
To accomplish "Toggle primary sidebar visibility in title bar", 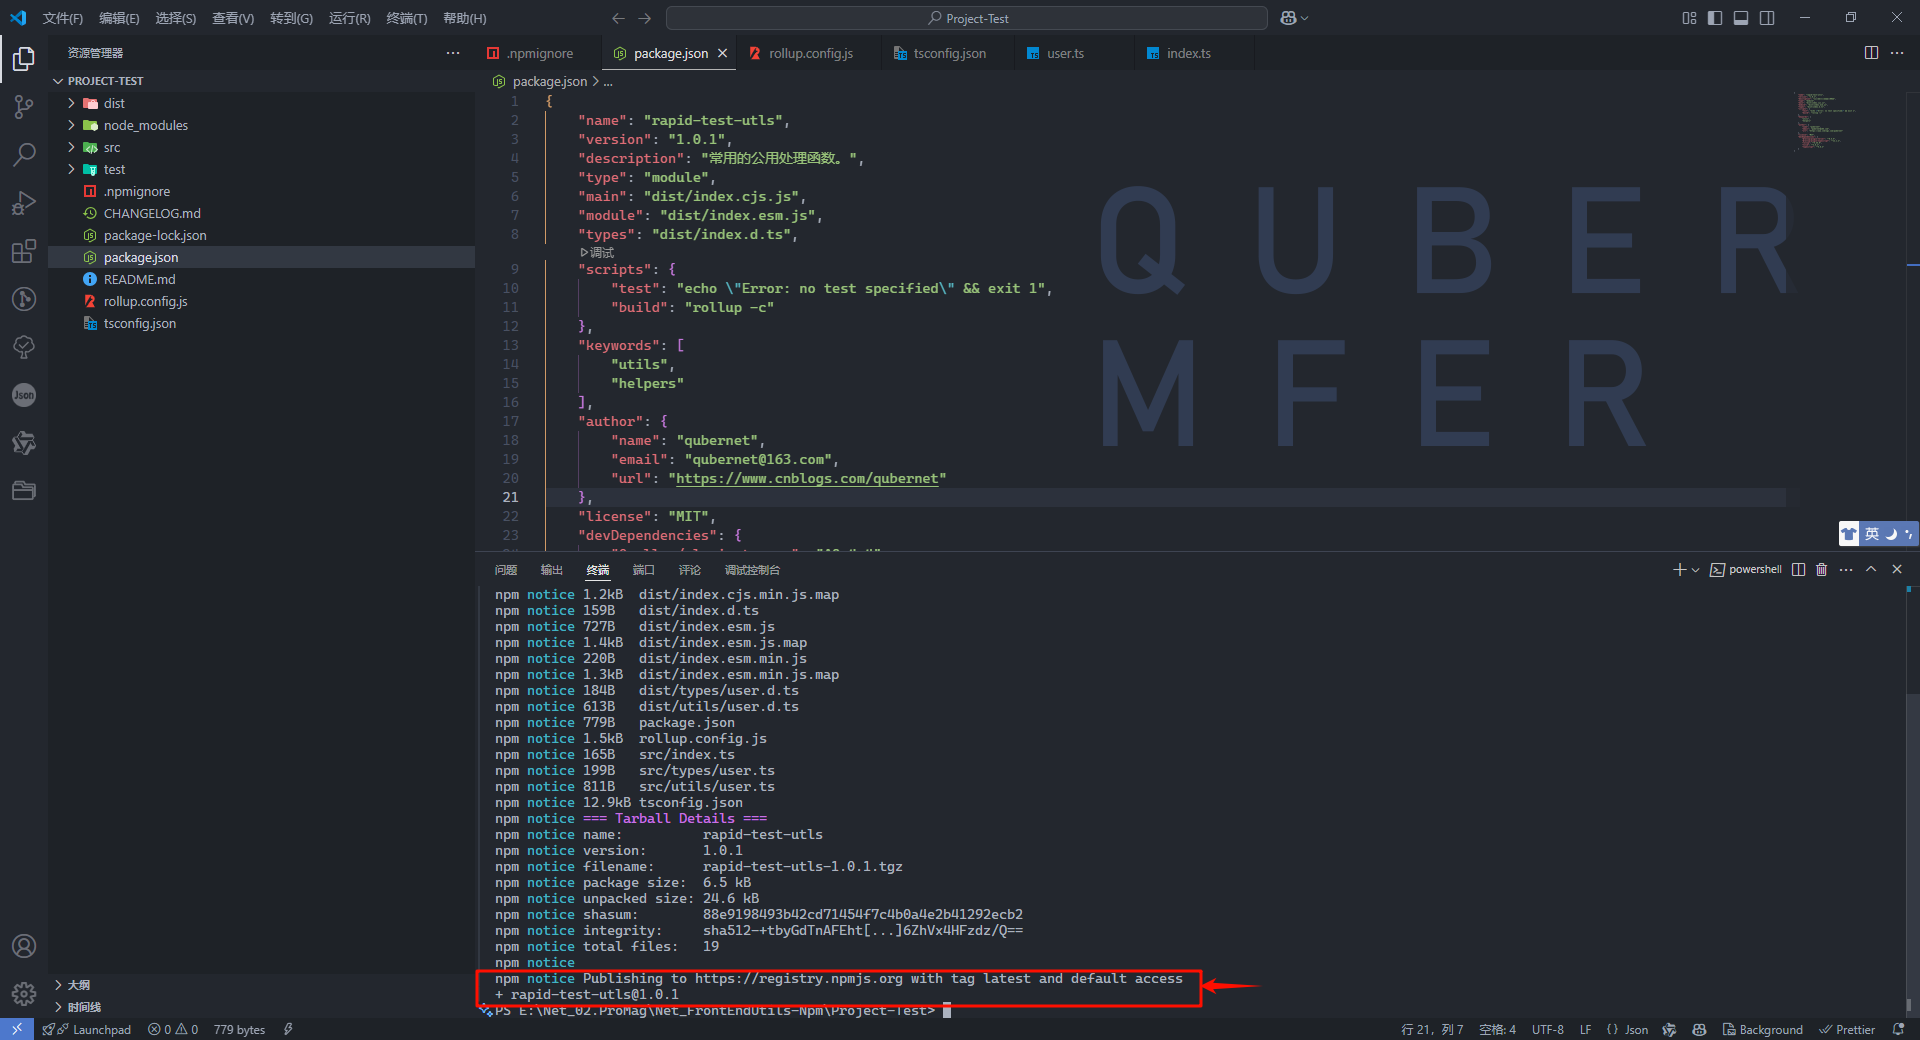I will pos(1715,18).
